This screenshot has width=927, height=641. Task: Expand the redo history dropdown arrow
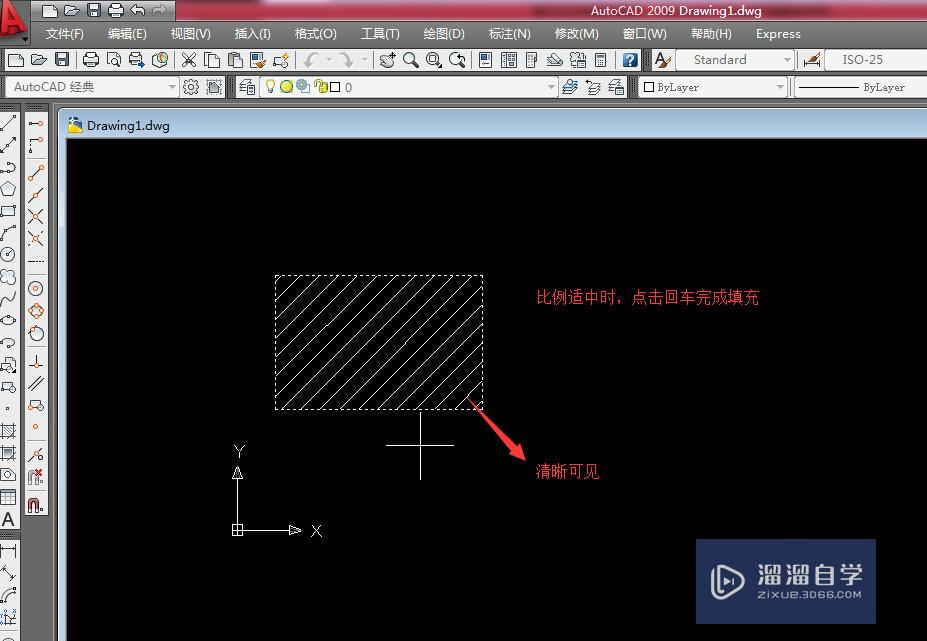point(365,60)
